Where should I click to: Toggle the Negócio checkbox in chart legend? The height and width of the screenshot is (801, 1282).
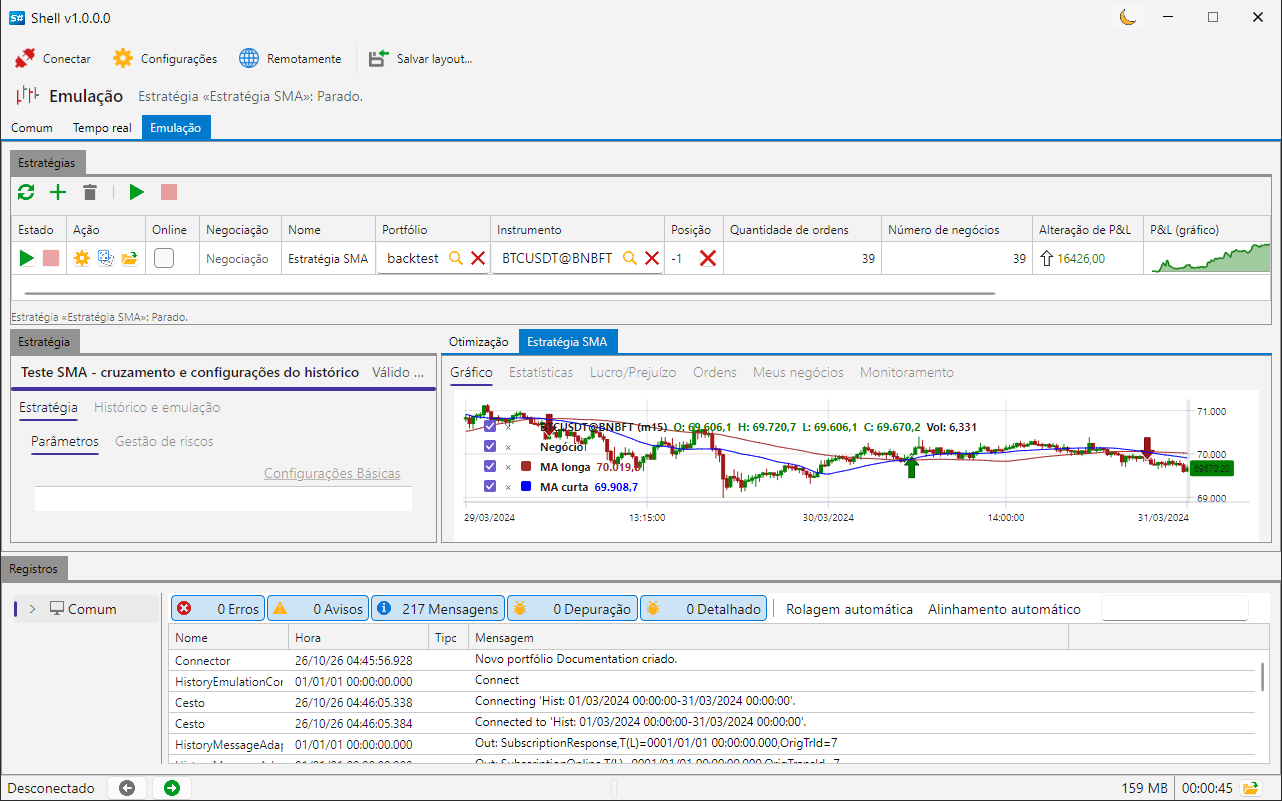tap(490, 446)
